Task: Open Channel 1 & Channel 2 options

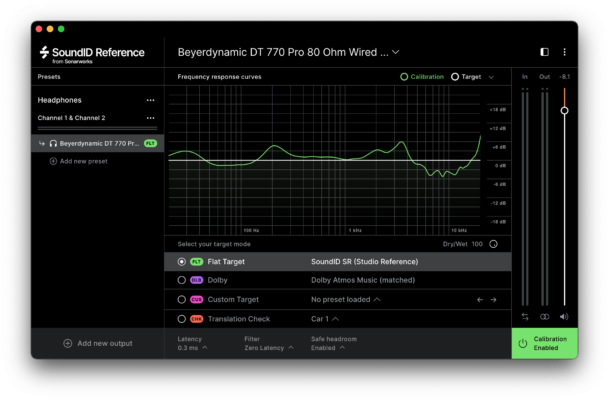Action: pyautogui.click(x=151, y=118)
